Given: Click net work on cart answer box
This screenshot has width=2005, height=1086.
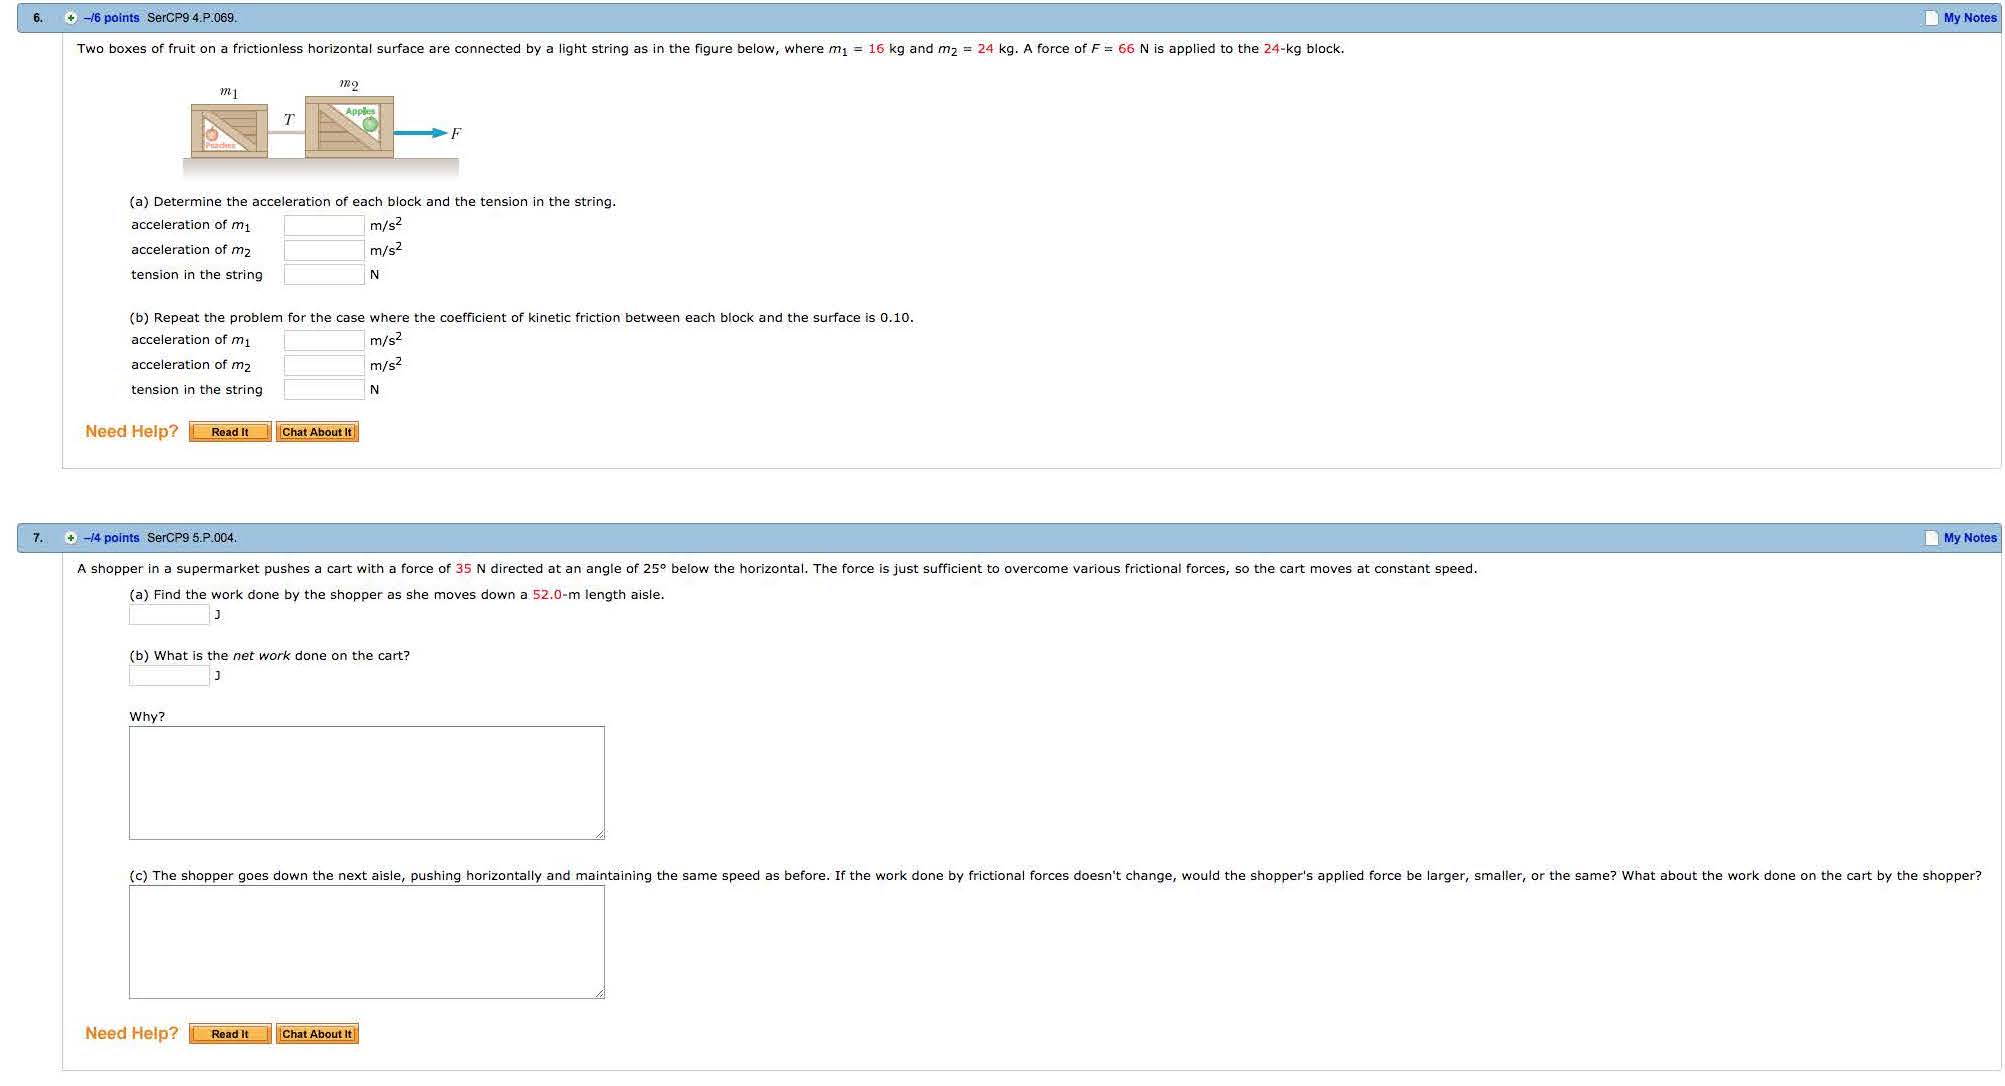Looking at the screenshot, I should click(169, 676).
